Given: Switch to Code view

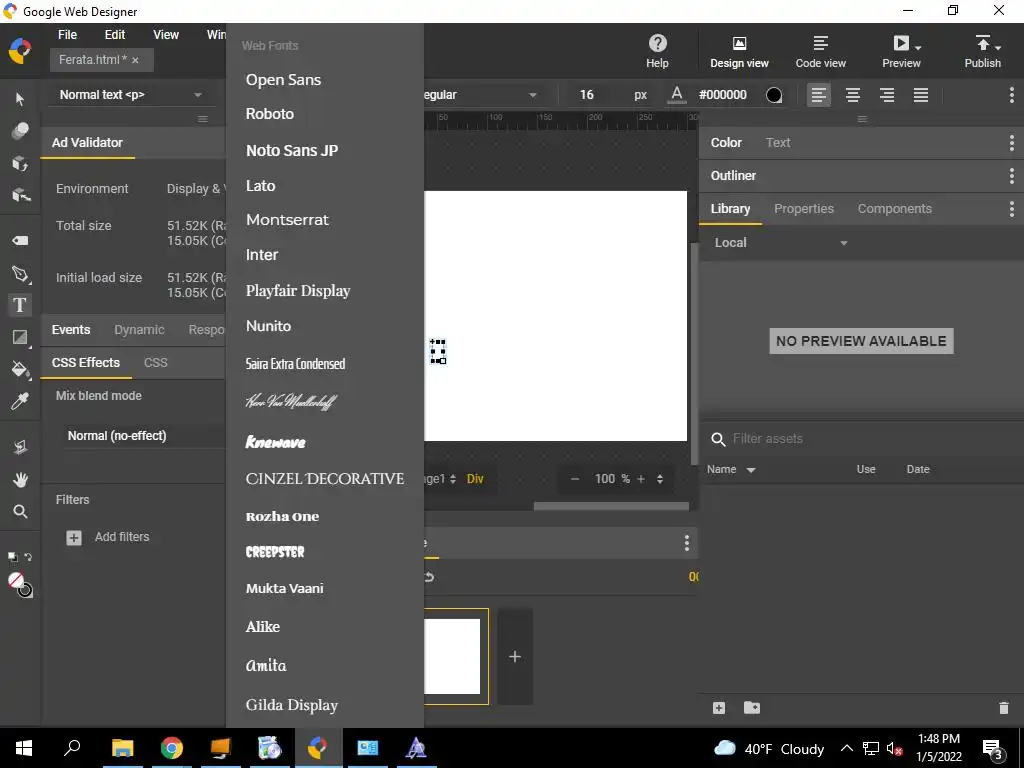Looking at the screenshot, I should [x=820, y=51].
